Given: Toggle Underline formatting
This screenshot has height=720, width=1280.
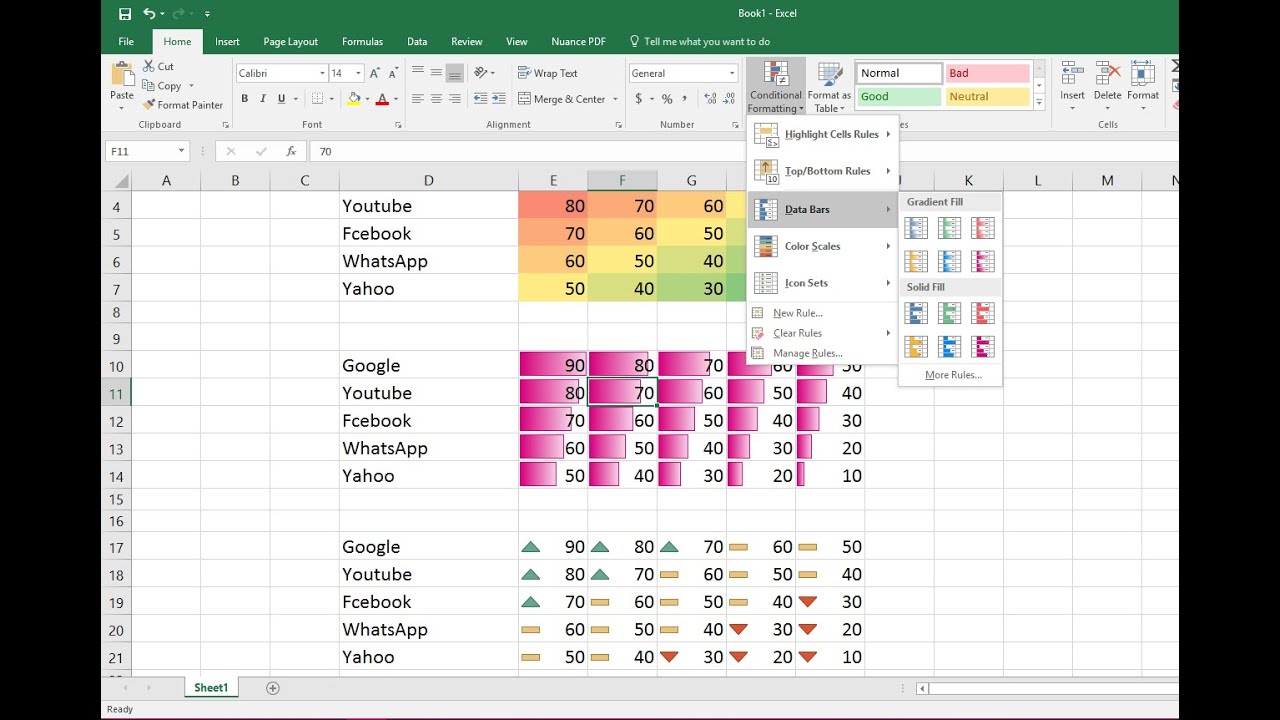Looking at the screenshot, I should (281, 99).
